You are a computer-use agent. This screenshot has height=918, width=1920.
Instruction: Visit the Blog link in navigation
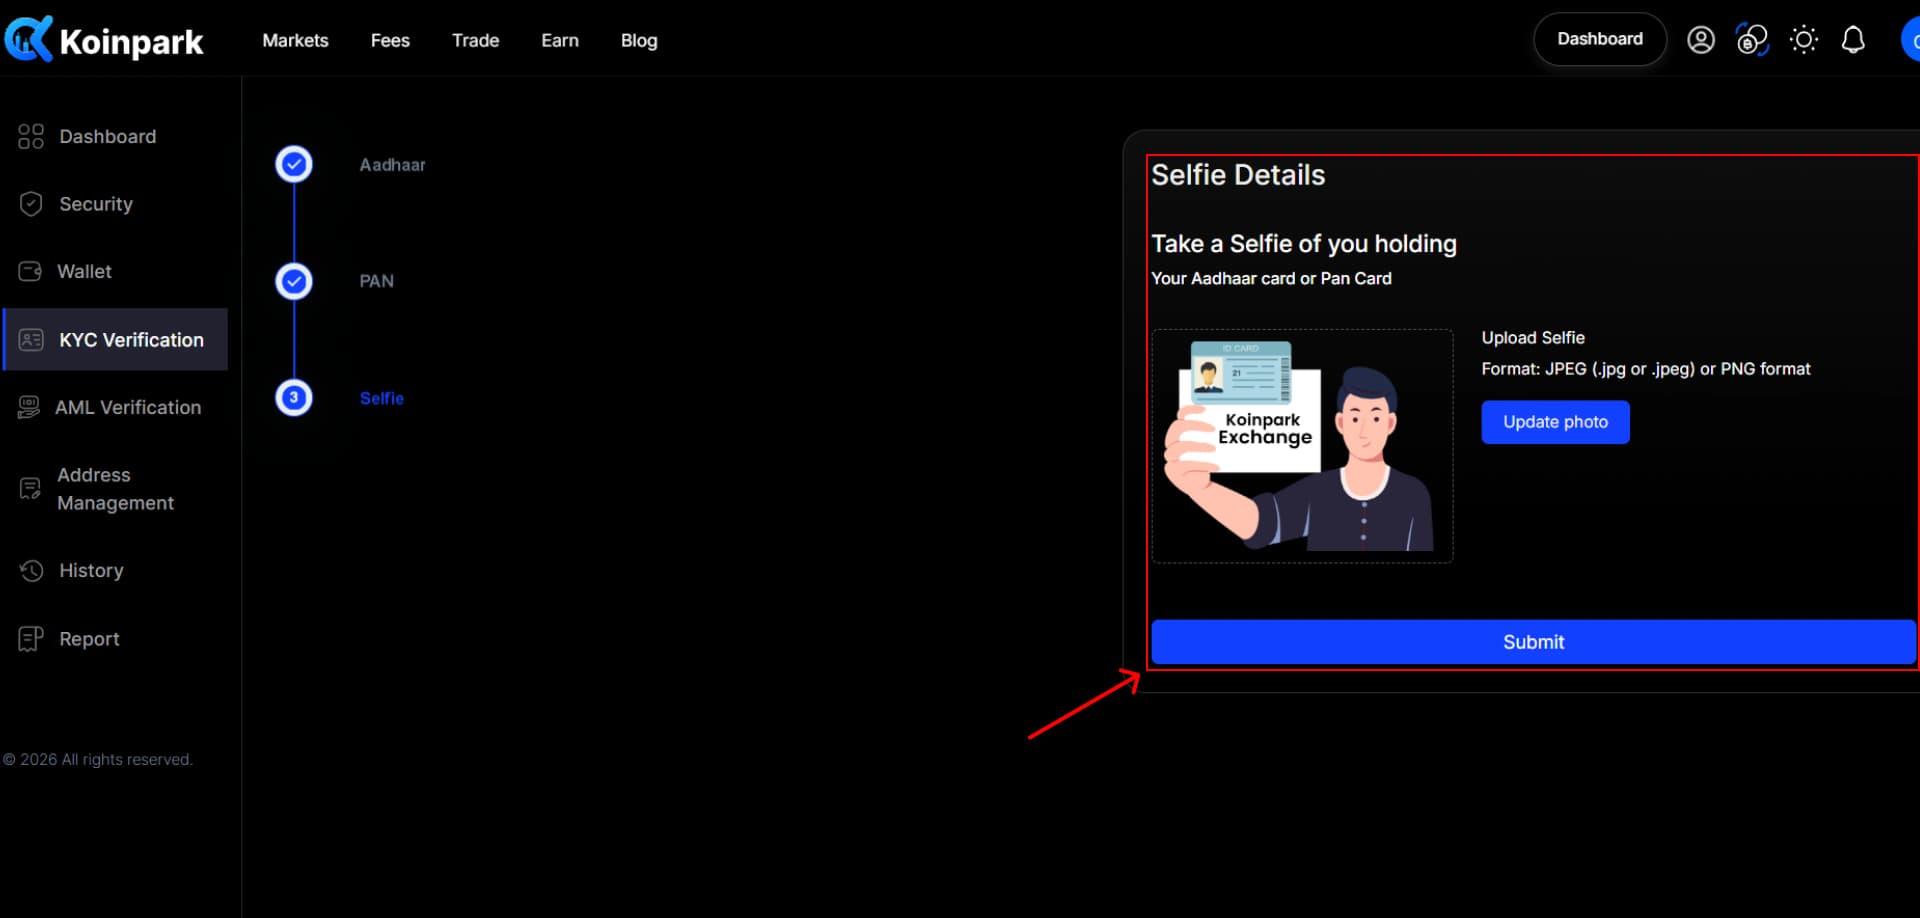[639, 40]
